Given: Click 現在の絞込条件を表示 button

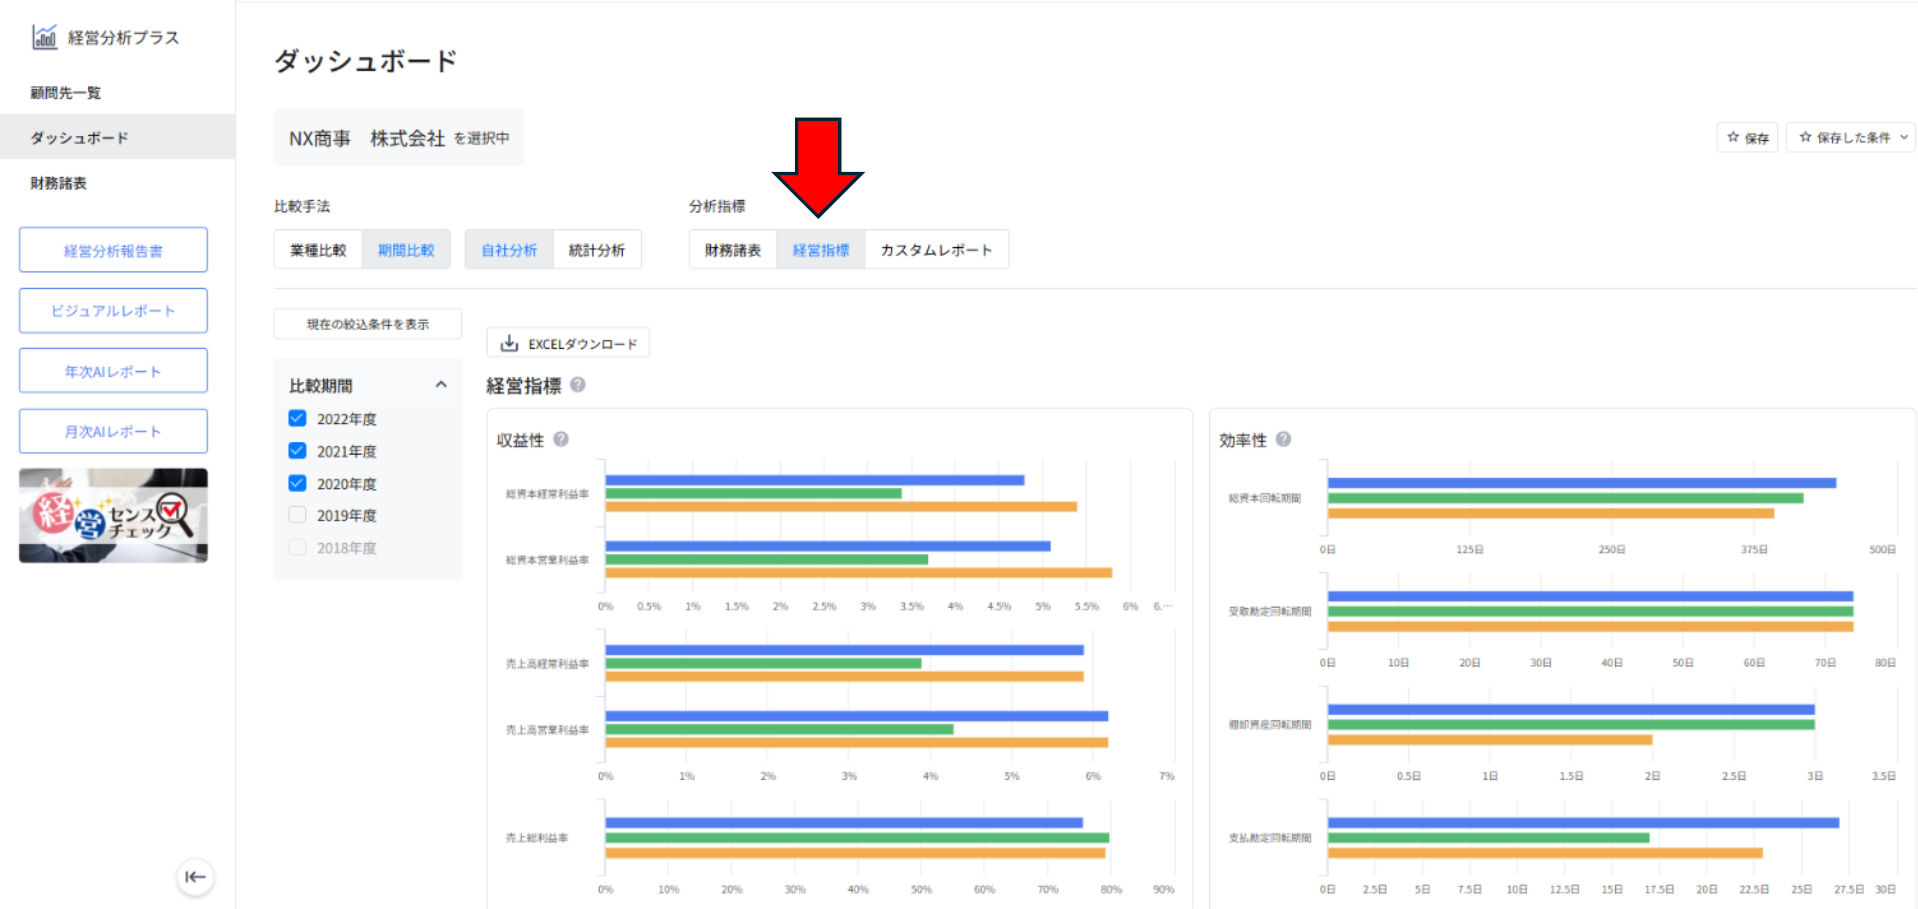Looking at the screenshot, I should click(x=367, y=324).
